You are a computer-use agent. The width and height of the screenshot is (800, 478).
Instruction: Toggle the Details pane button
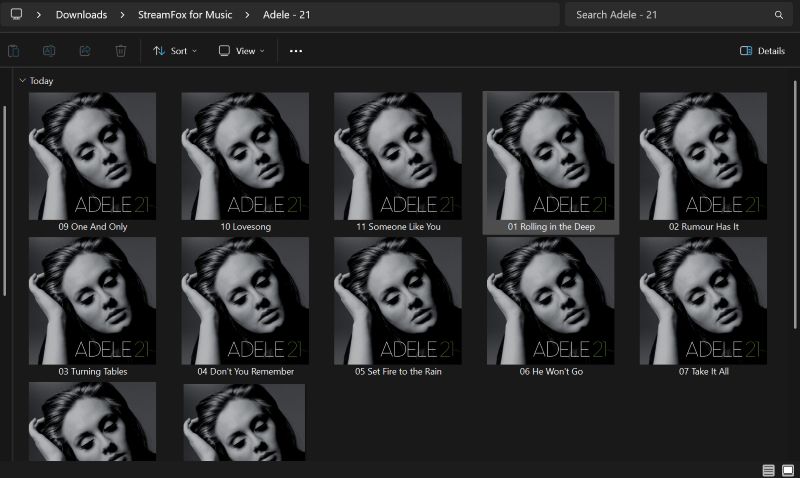click(x=762, y=51)
